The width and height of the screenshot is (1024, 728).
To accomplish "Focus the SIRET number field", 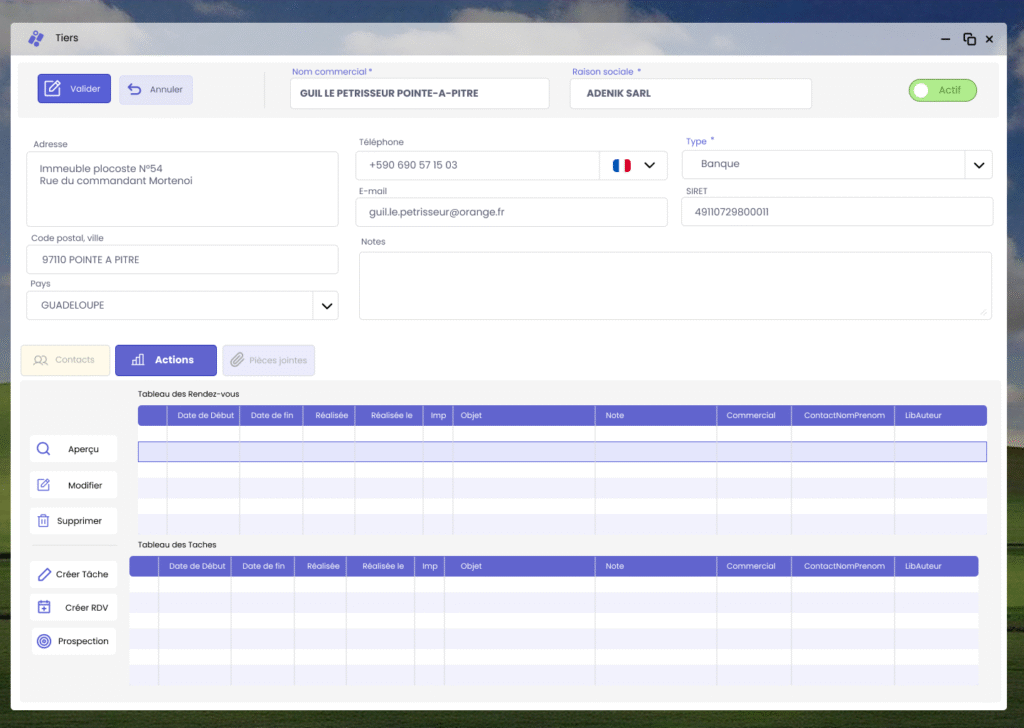I will 837,212.
